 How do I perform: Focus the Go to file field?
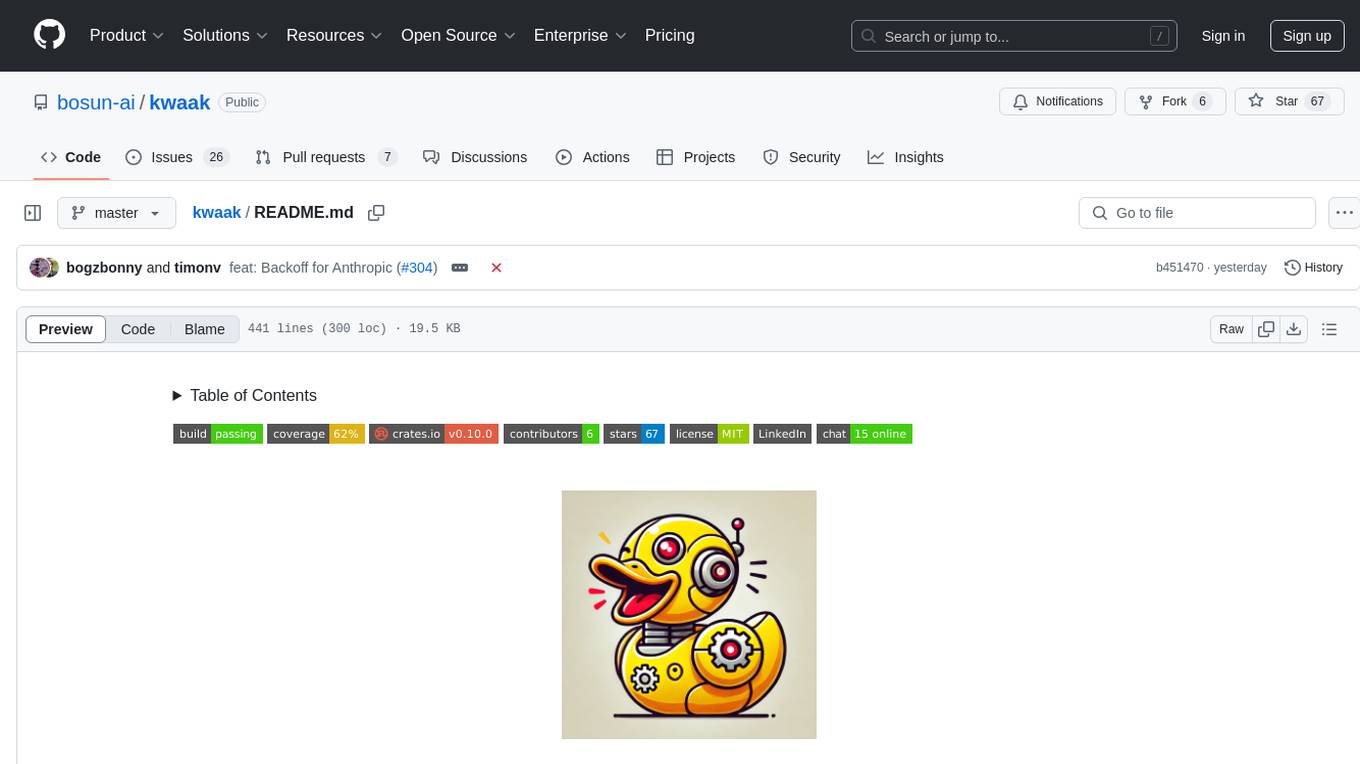click(x=1197, y=213)
